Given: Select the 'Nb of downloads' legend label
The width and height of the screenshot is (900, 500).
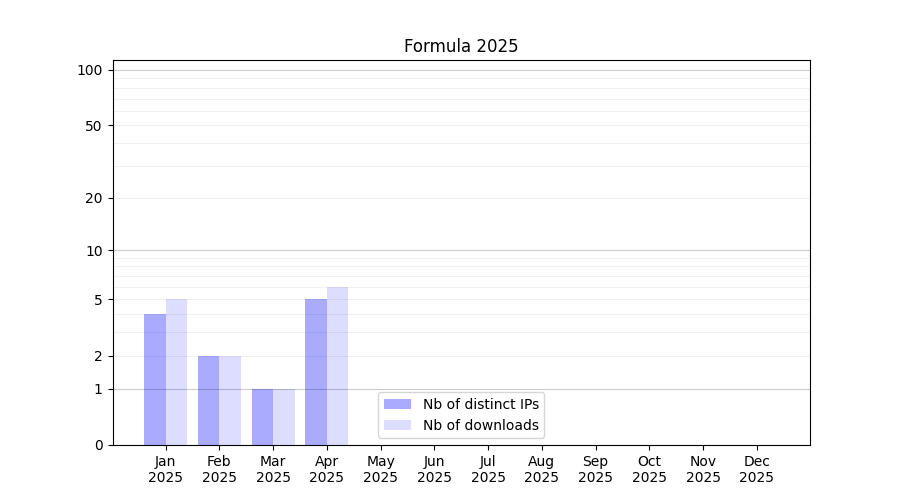Looking at the screenshot, I should 481,425.
